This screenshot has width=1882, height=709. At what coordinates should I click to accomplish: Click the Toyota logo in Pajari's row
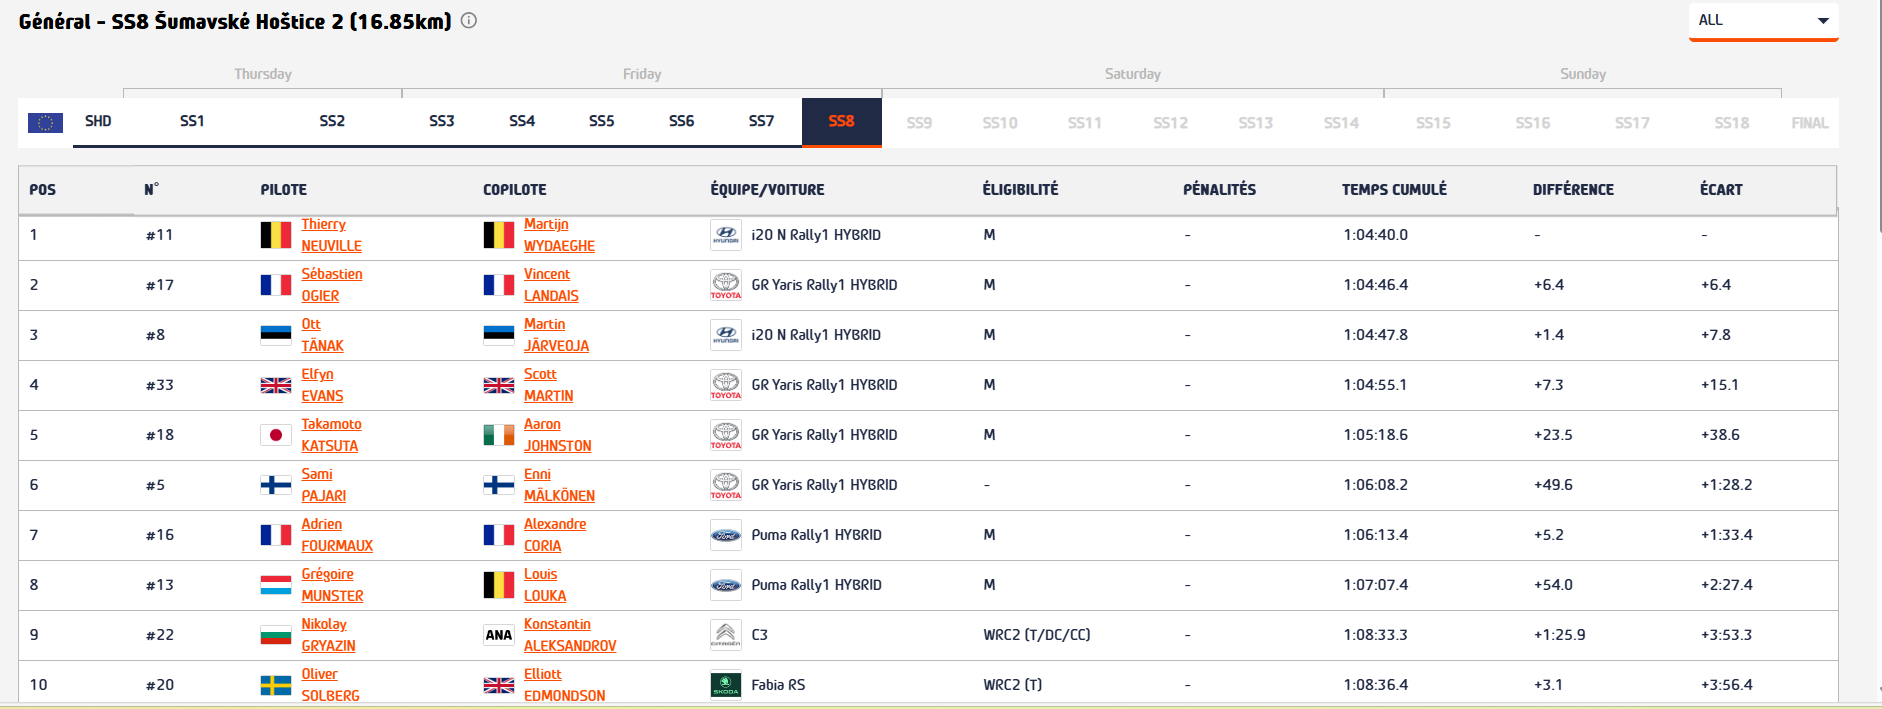click(726, 485)
